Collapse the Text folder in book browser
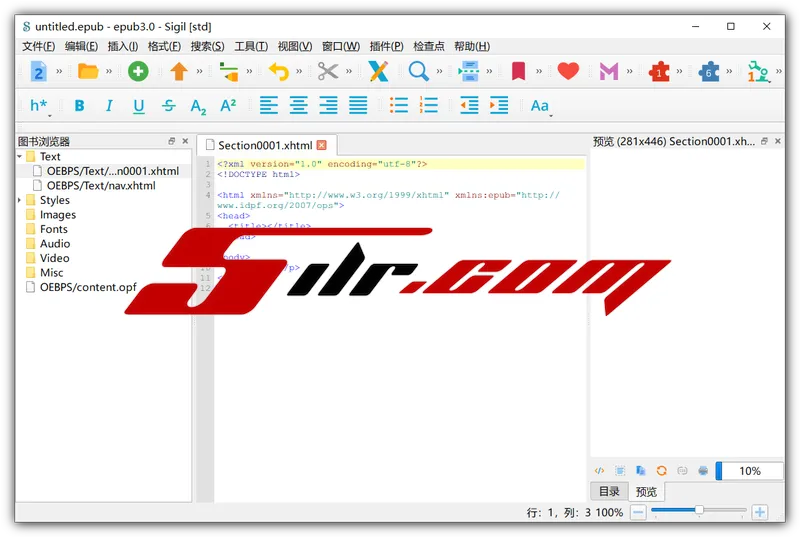This screenshot has height=537, width=800. 19,157
